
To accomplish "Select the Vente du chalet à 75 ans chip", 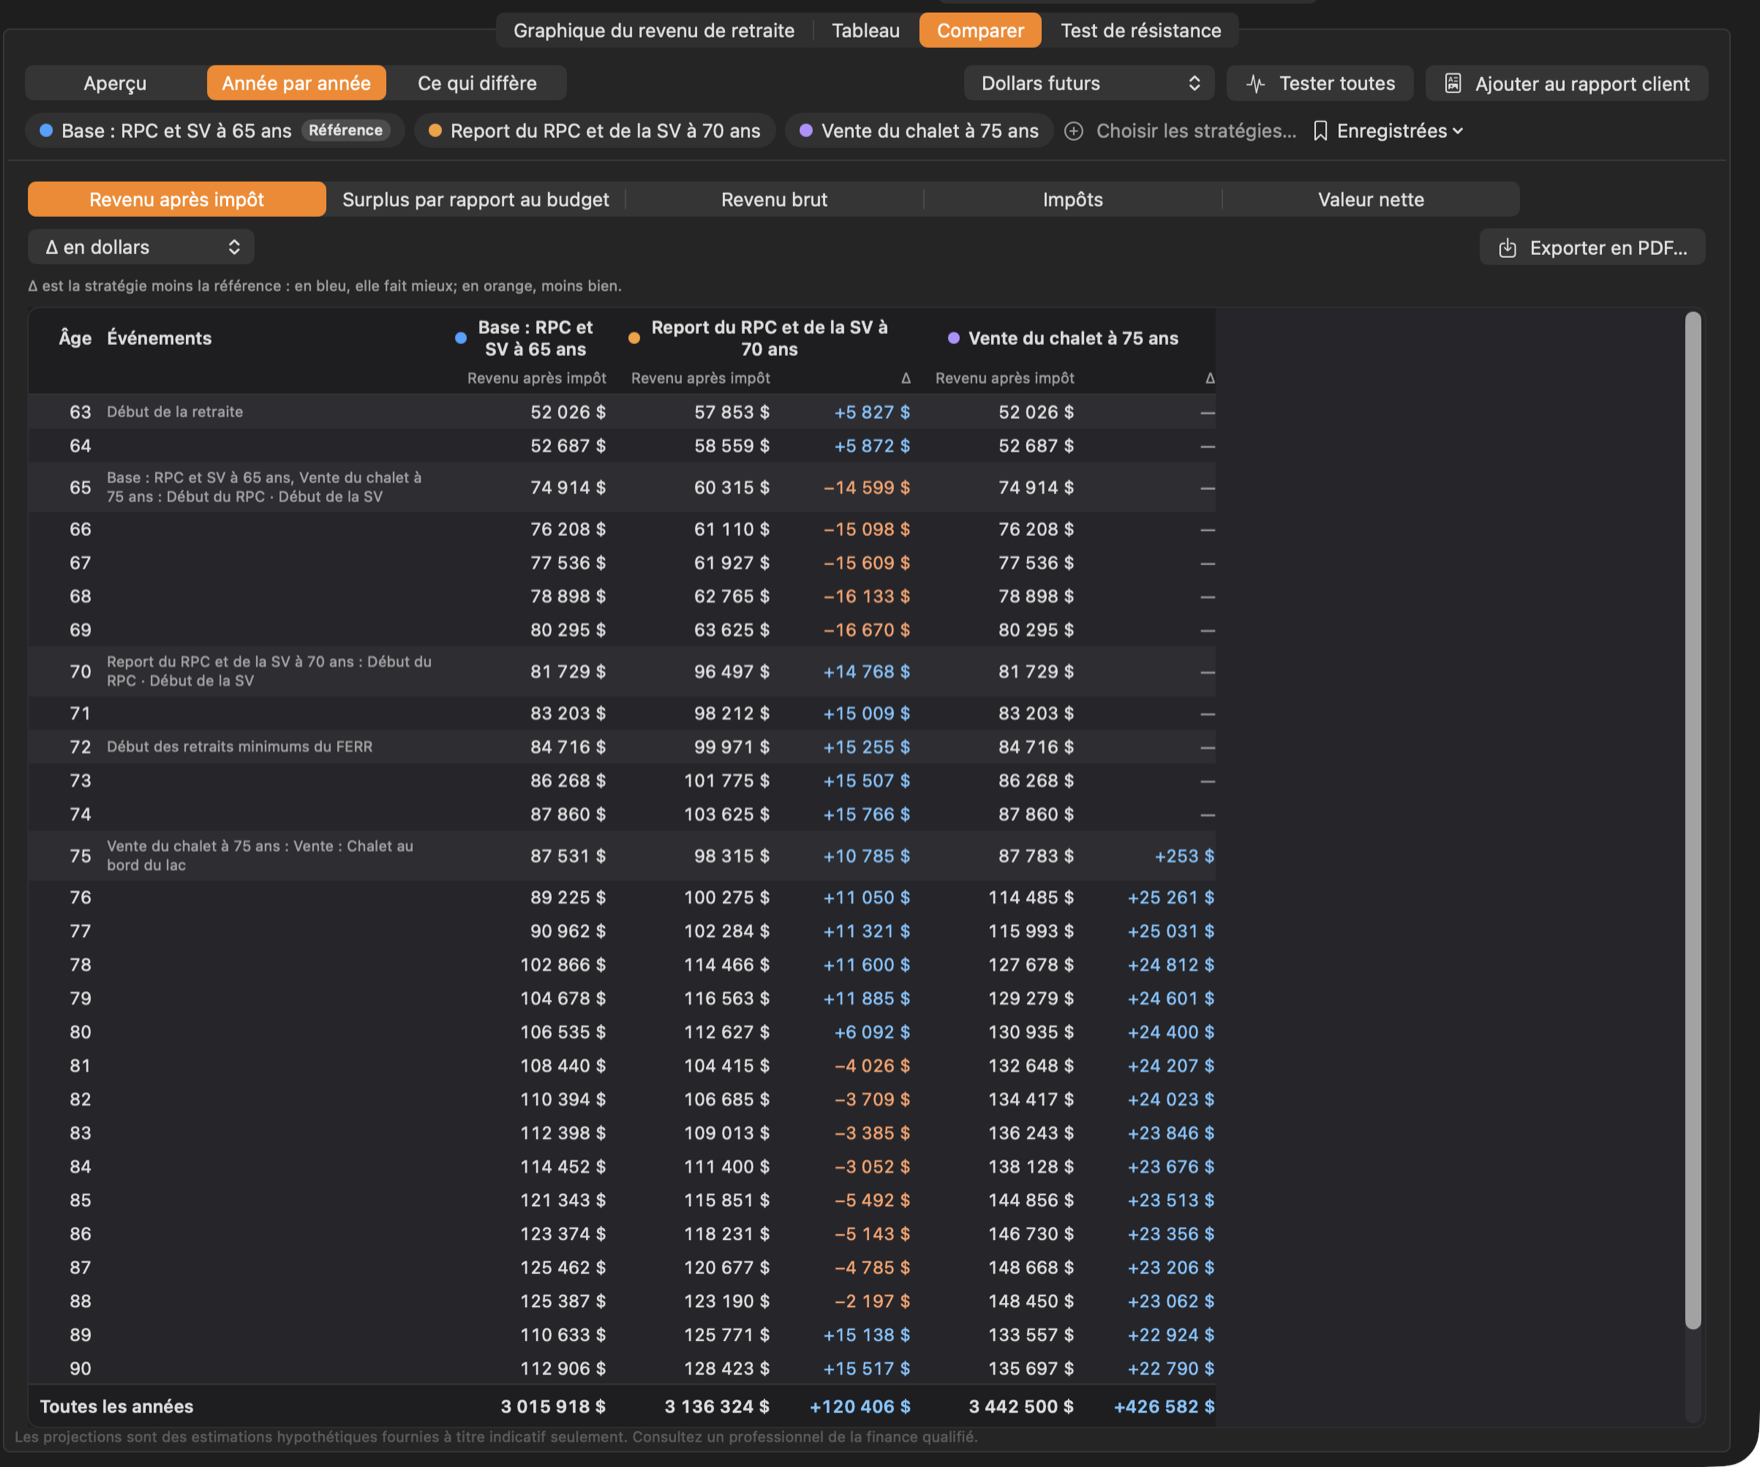I will click(919, 131).
